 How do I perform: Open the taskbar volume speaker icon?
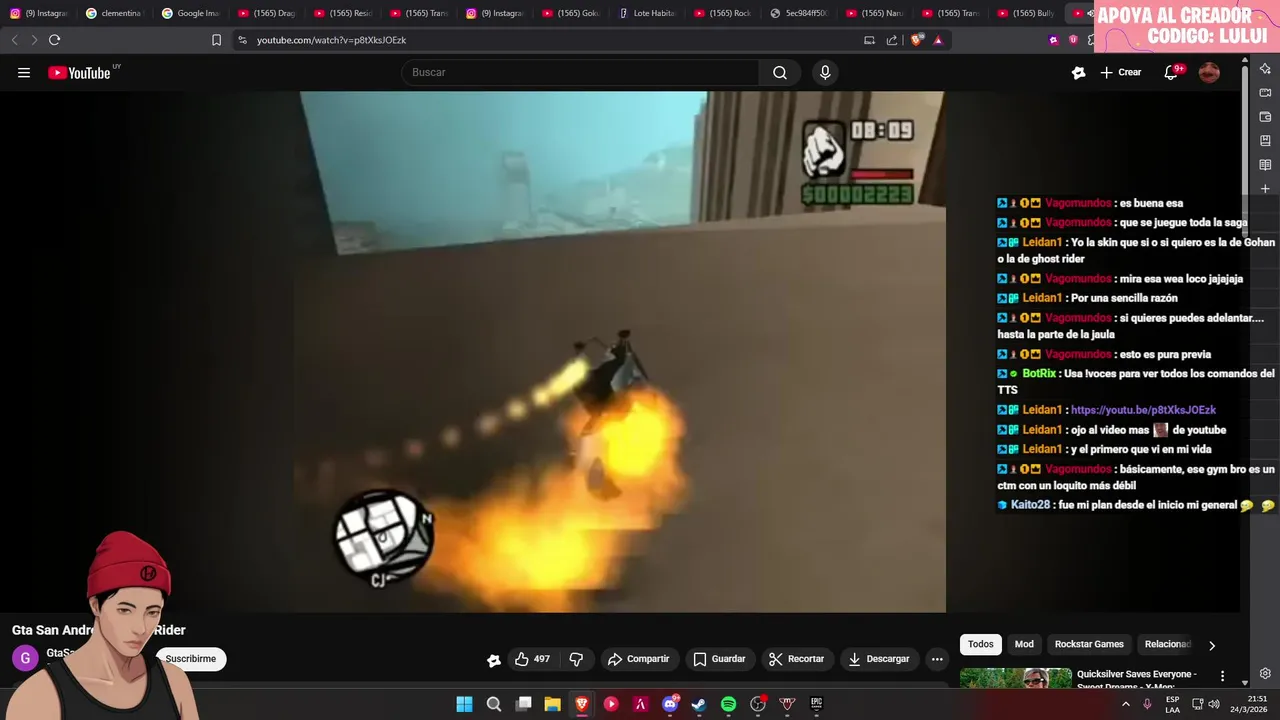[1214, 704]
